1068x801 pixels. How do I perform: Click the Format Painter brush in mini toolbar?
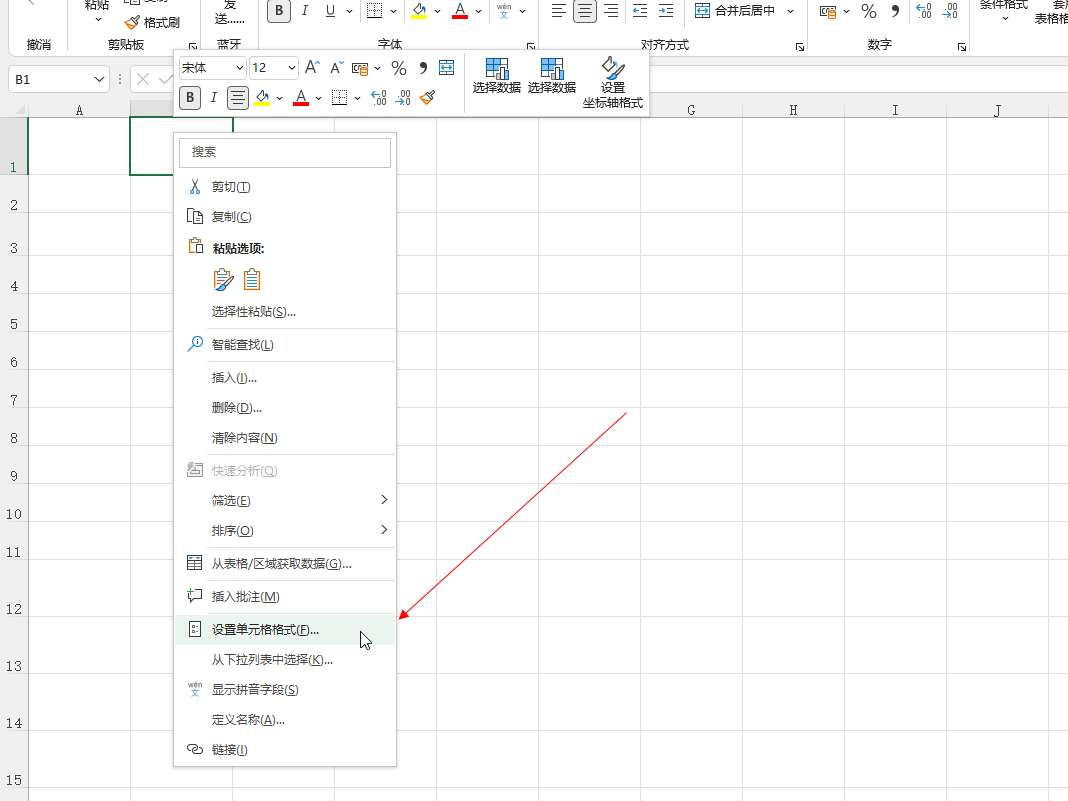click(427, 97)
